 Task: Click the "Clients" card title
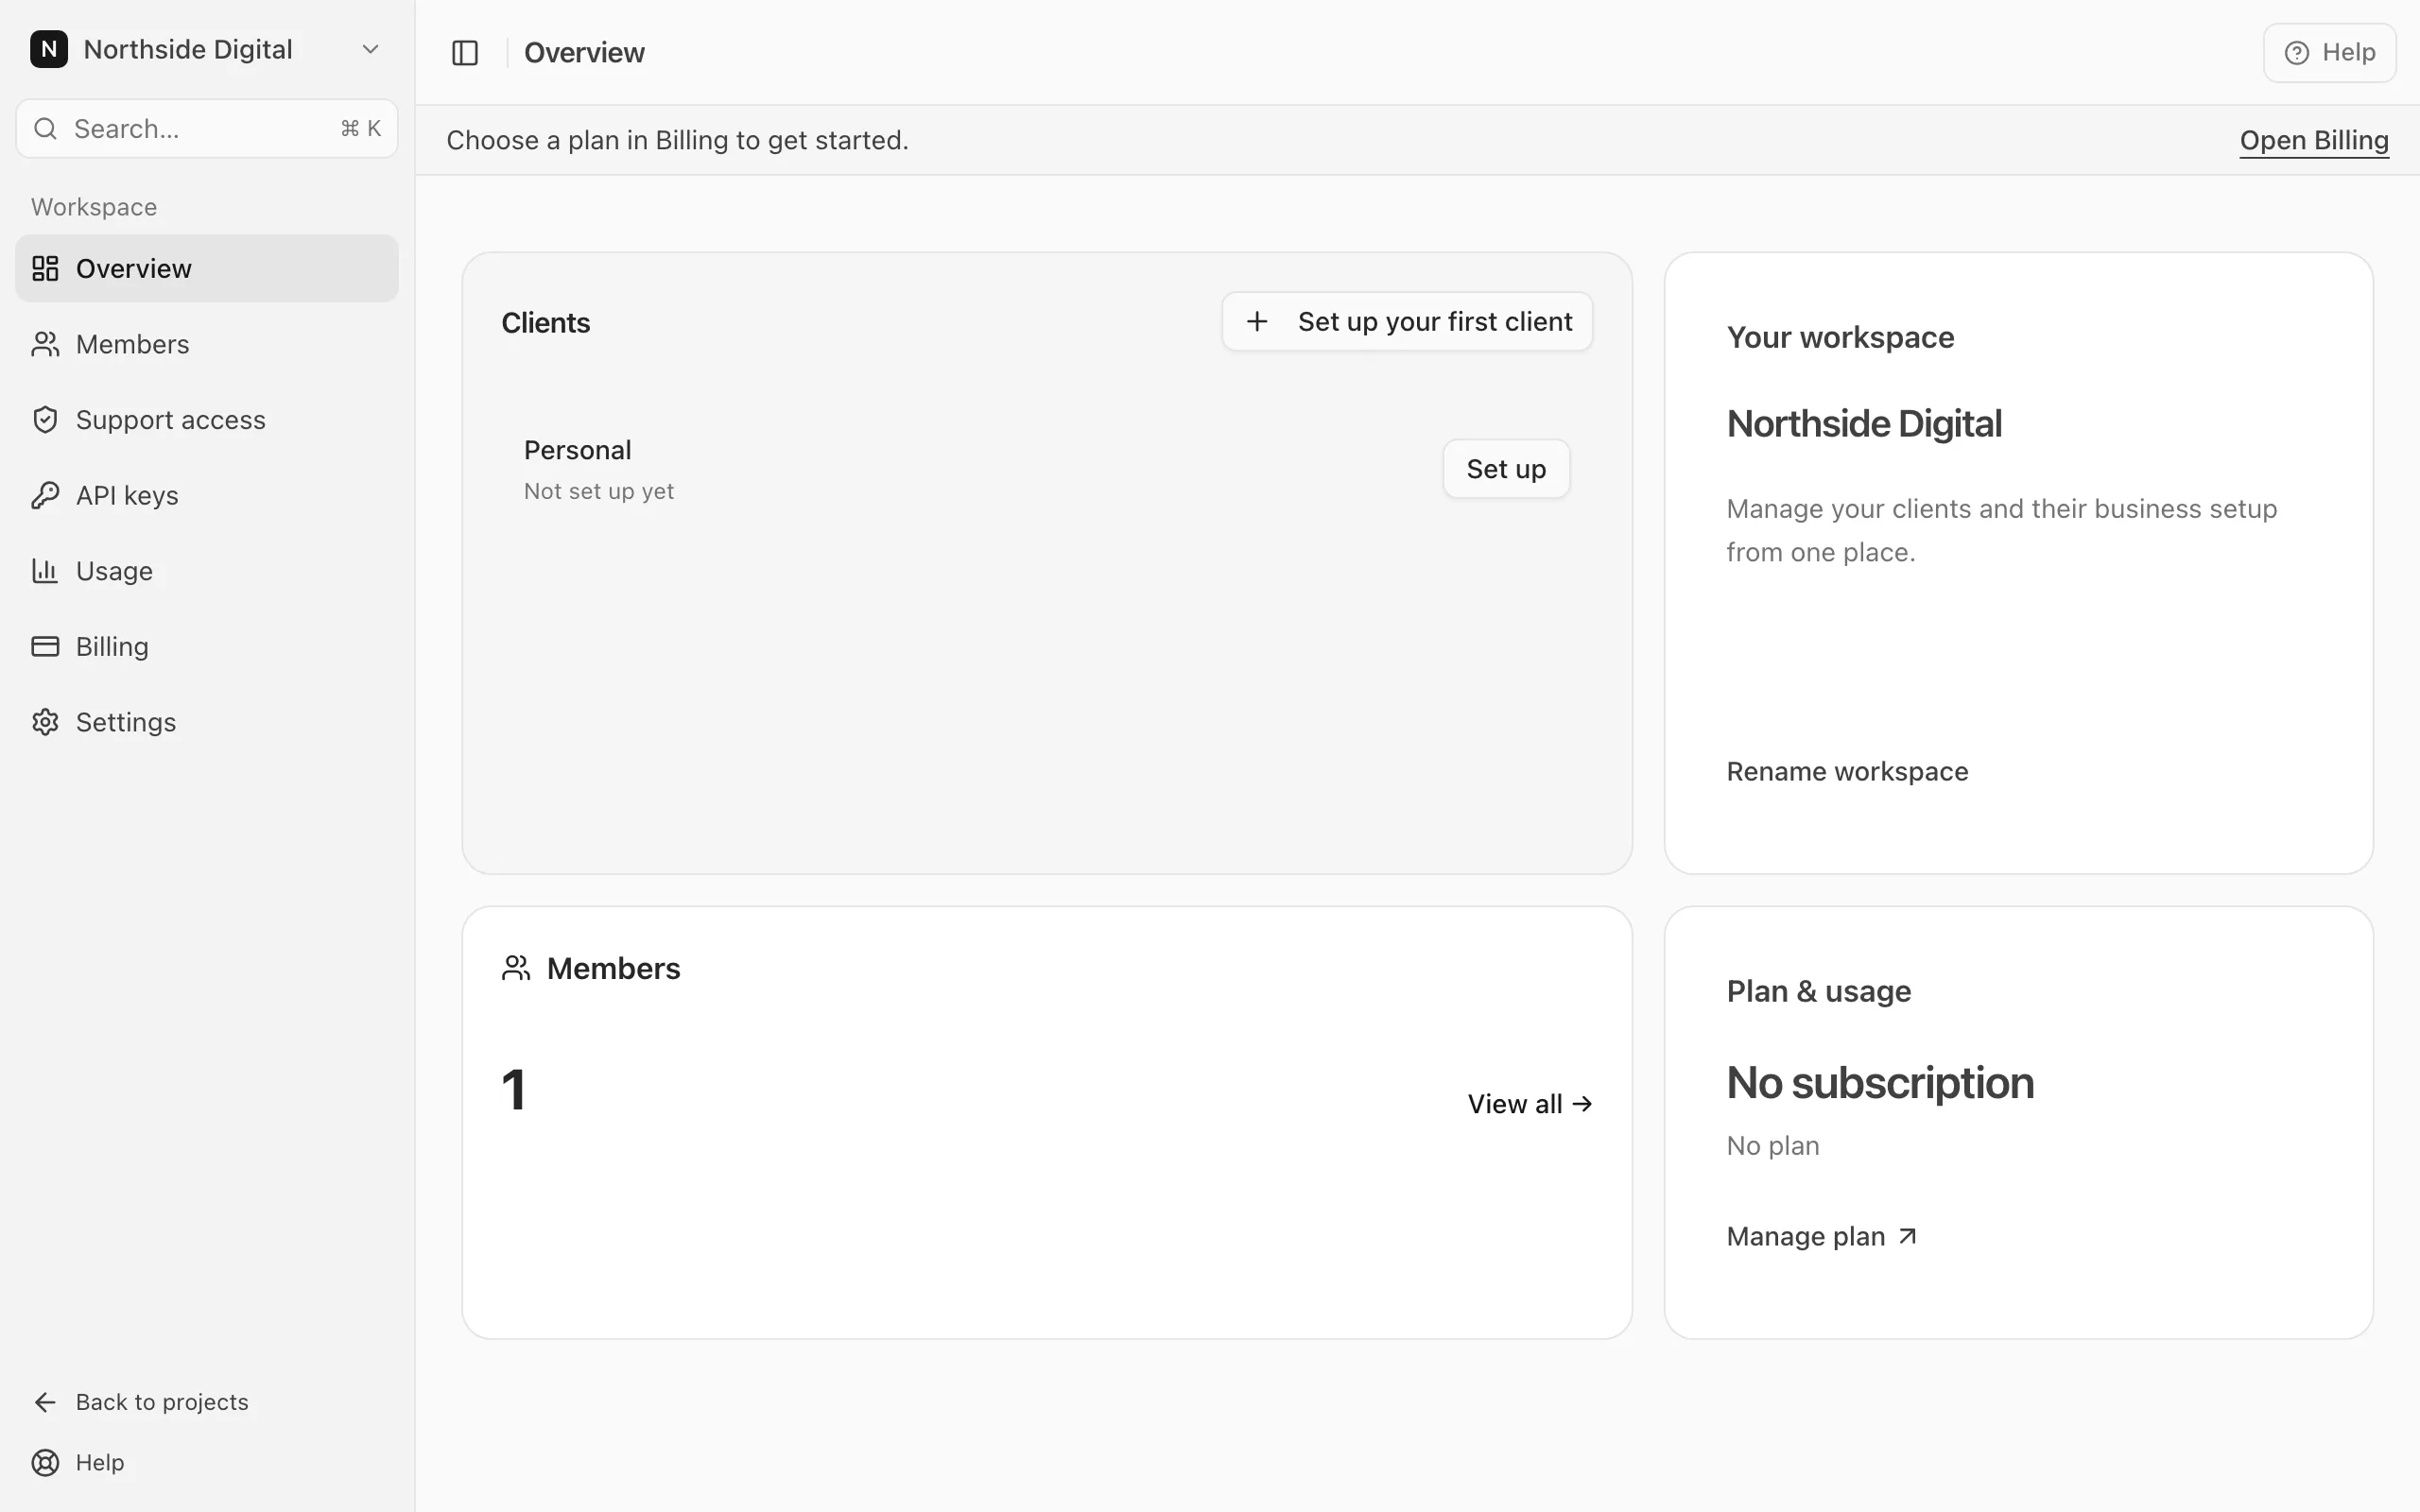[546, 323]
